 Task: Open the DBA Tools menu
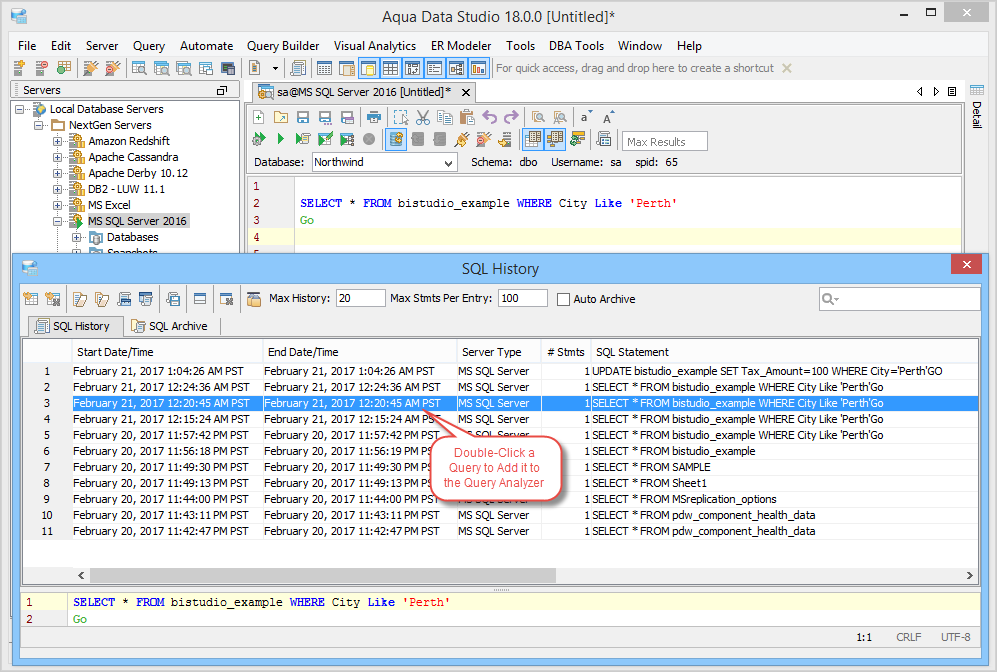577,46
